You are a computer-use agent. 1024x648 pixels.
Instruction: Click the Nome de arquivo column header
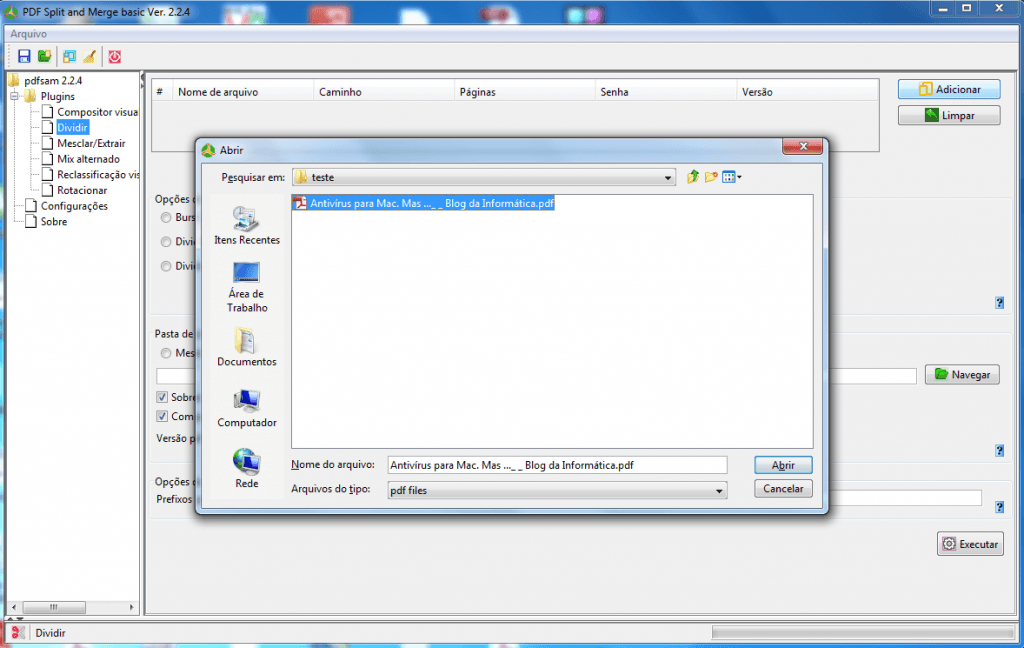243,92
